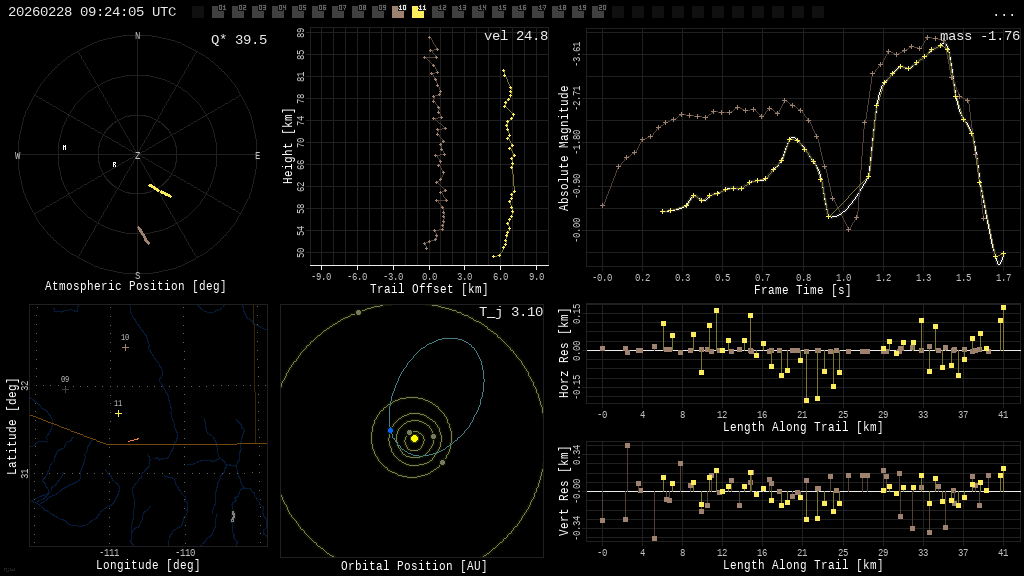Select the station 20 indicator square
This screenshot has width=1024, height=576.
tap(598, 12)
